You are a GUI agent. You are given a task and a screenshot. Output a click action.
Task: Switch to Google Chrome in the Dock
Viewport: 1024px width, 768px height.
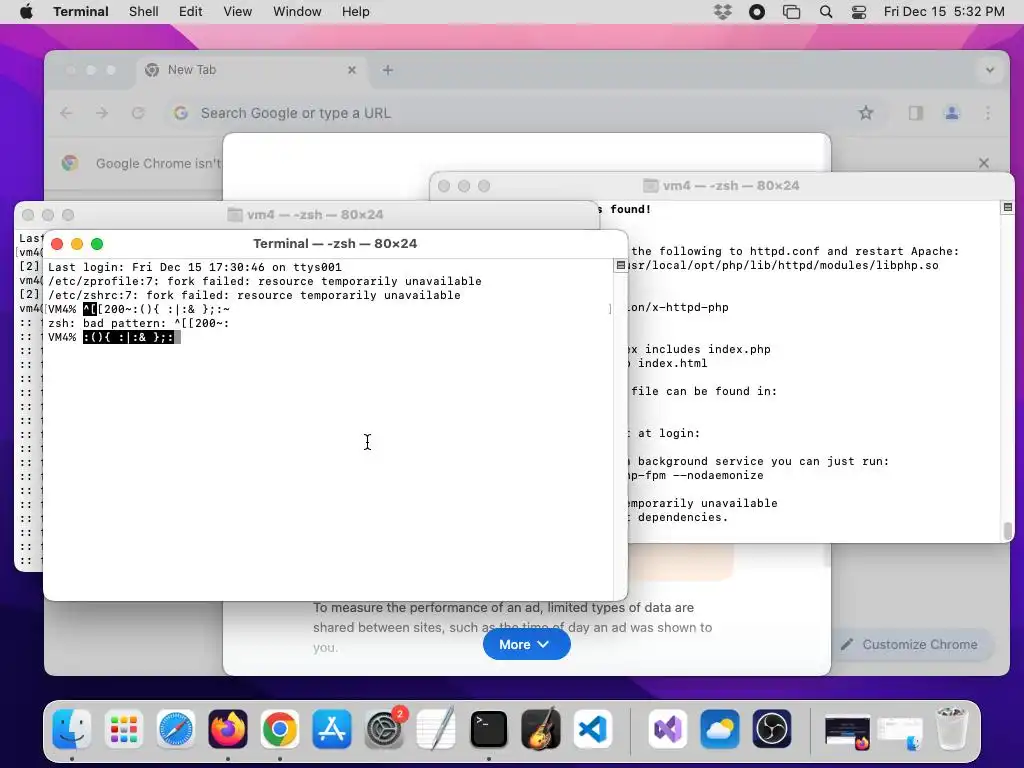(280, 729)
